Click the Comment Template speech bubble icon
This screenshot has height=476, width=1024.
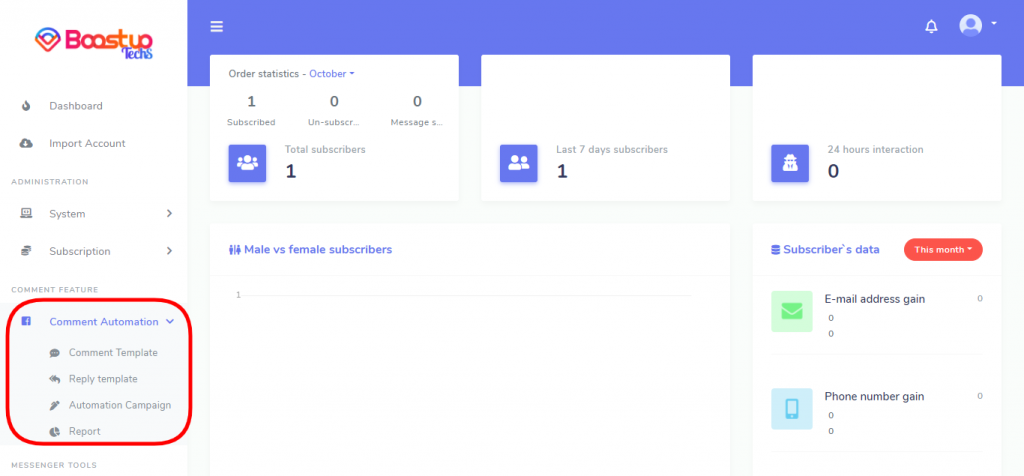tap(54, 353)
